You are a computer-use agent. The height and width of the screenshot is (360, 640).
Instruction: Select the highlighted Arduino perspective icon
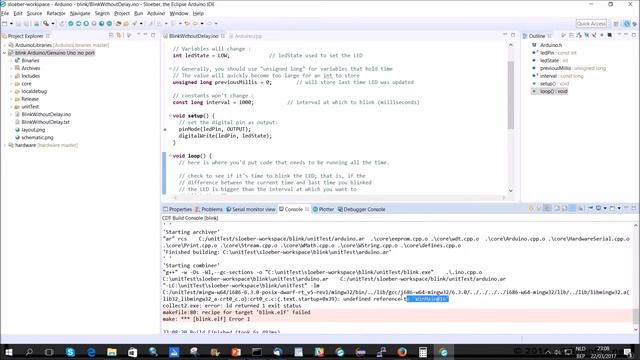[627, 24]
